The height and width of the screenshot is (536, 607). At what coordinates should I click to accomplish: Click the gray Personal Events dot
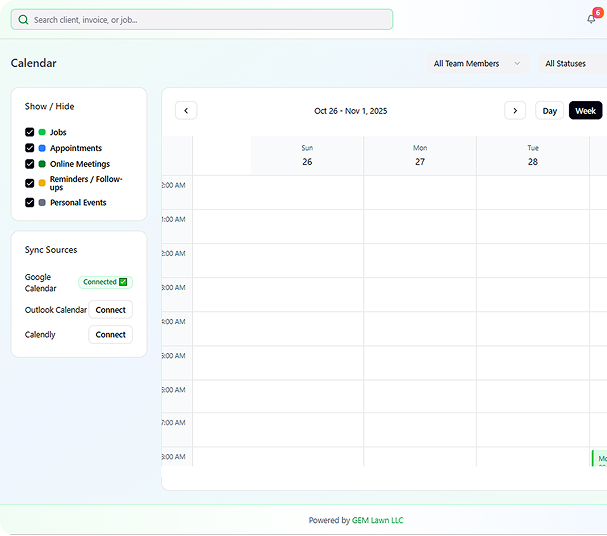coord(42,202)
